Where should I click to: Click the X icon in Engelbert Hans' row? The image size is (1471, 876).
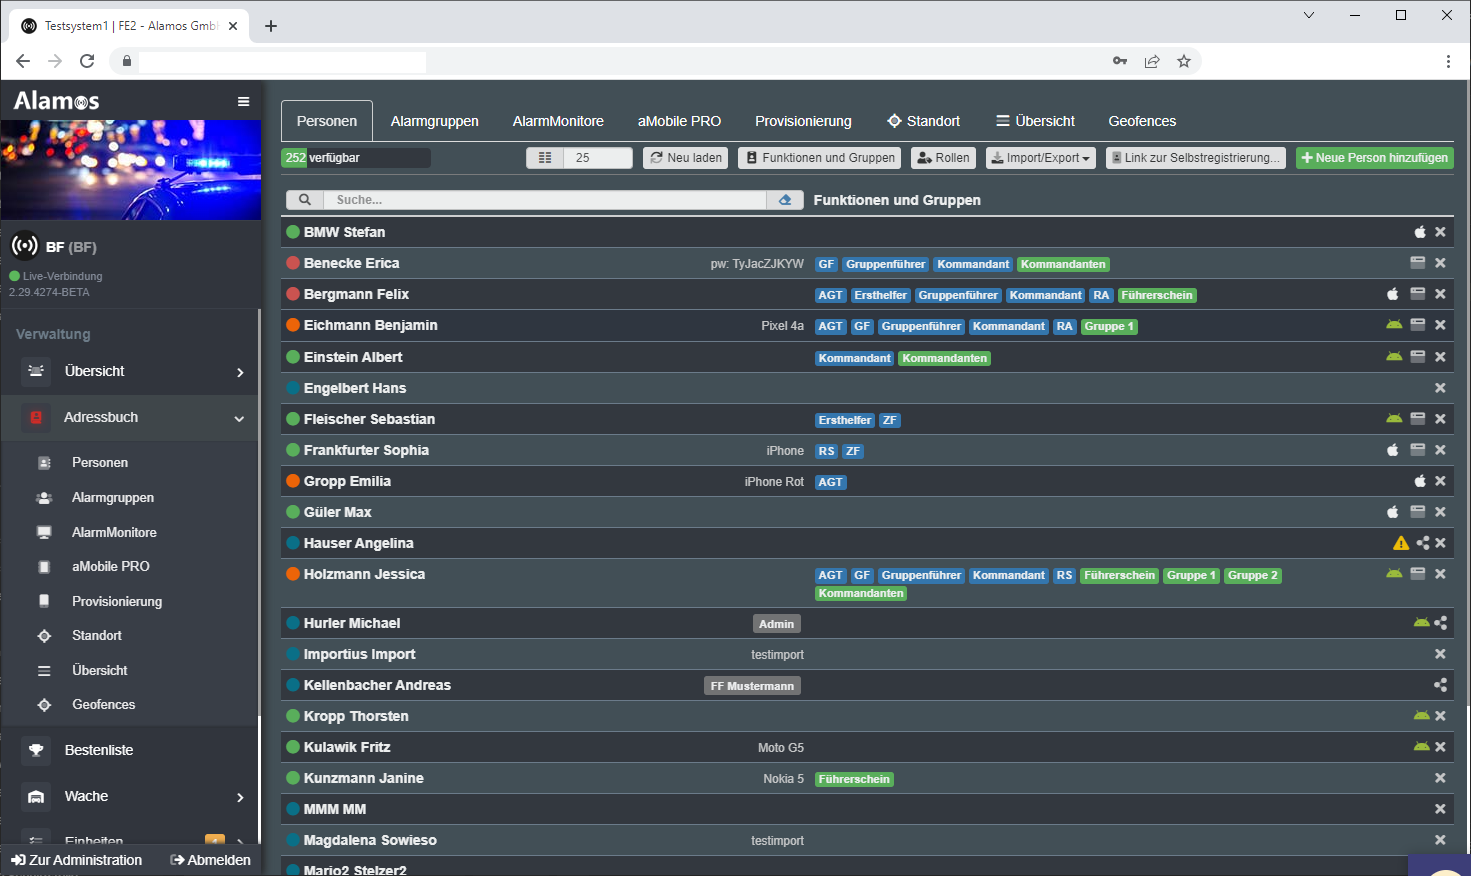[x=1440, y=388]
